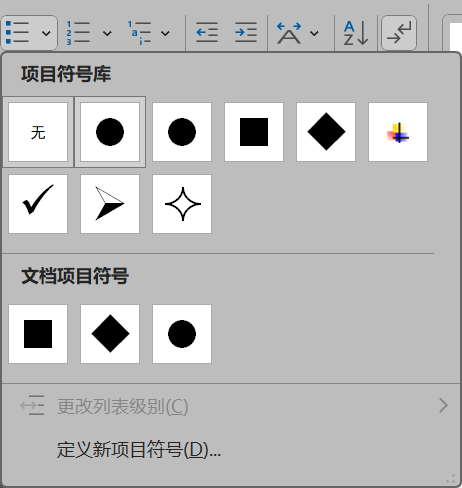This screenshot has height=488, width=462.
Task: Open 更改列表级别(C) submenu
Action: (x=231, y=406)
